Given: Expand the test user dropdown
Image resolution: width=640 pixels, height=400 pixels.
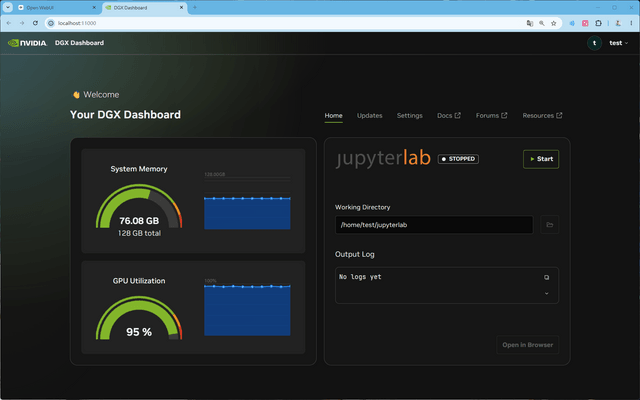Looking at the screenshot, I should click(619, 43).
